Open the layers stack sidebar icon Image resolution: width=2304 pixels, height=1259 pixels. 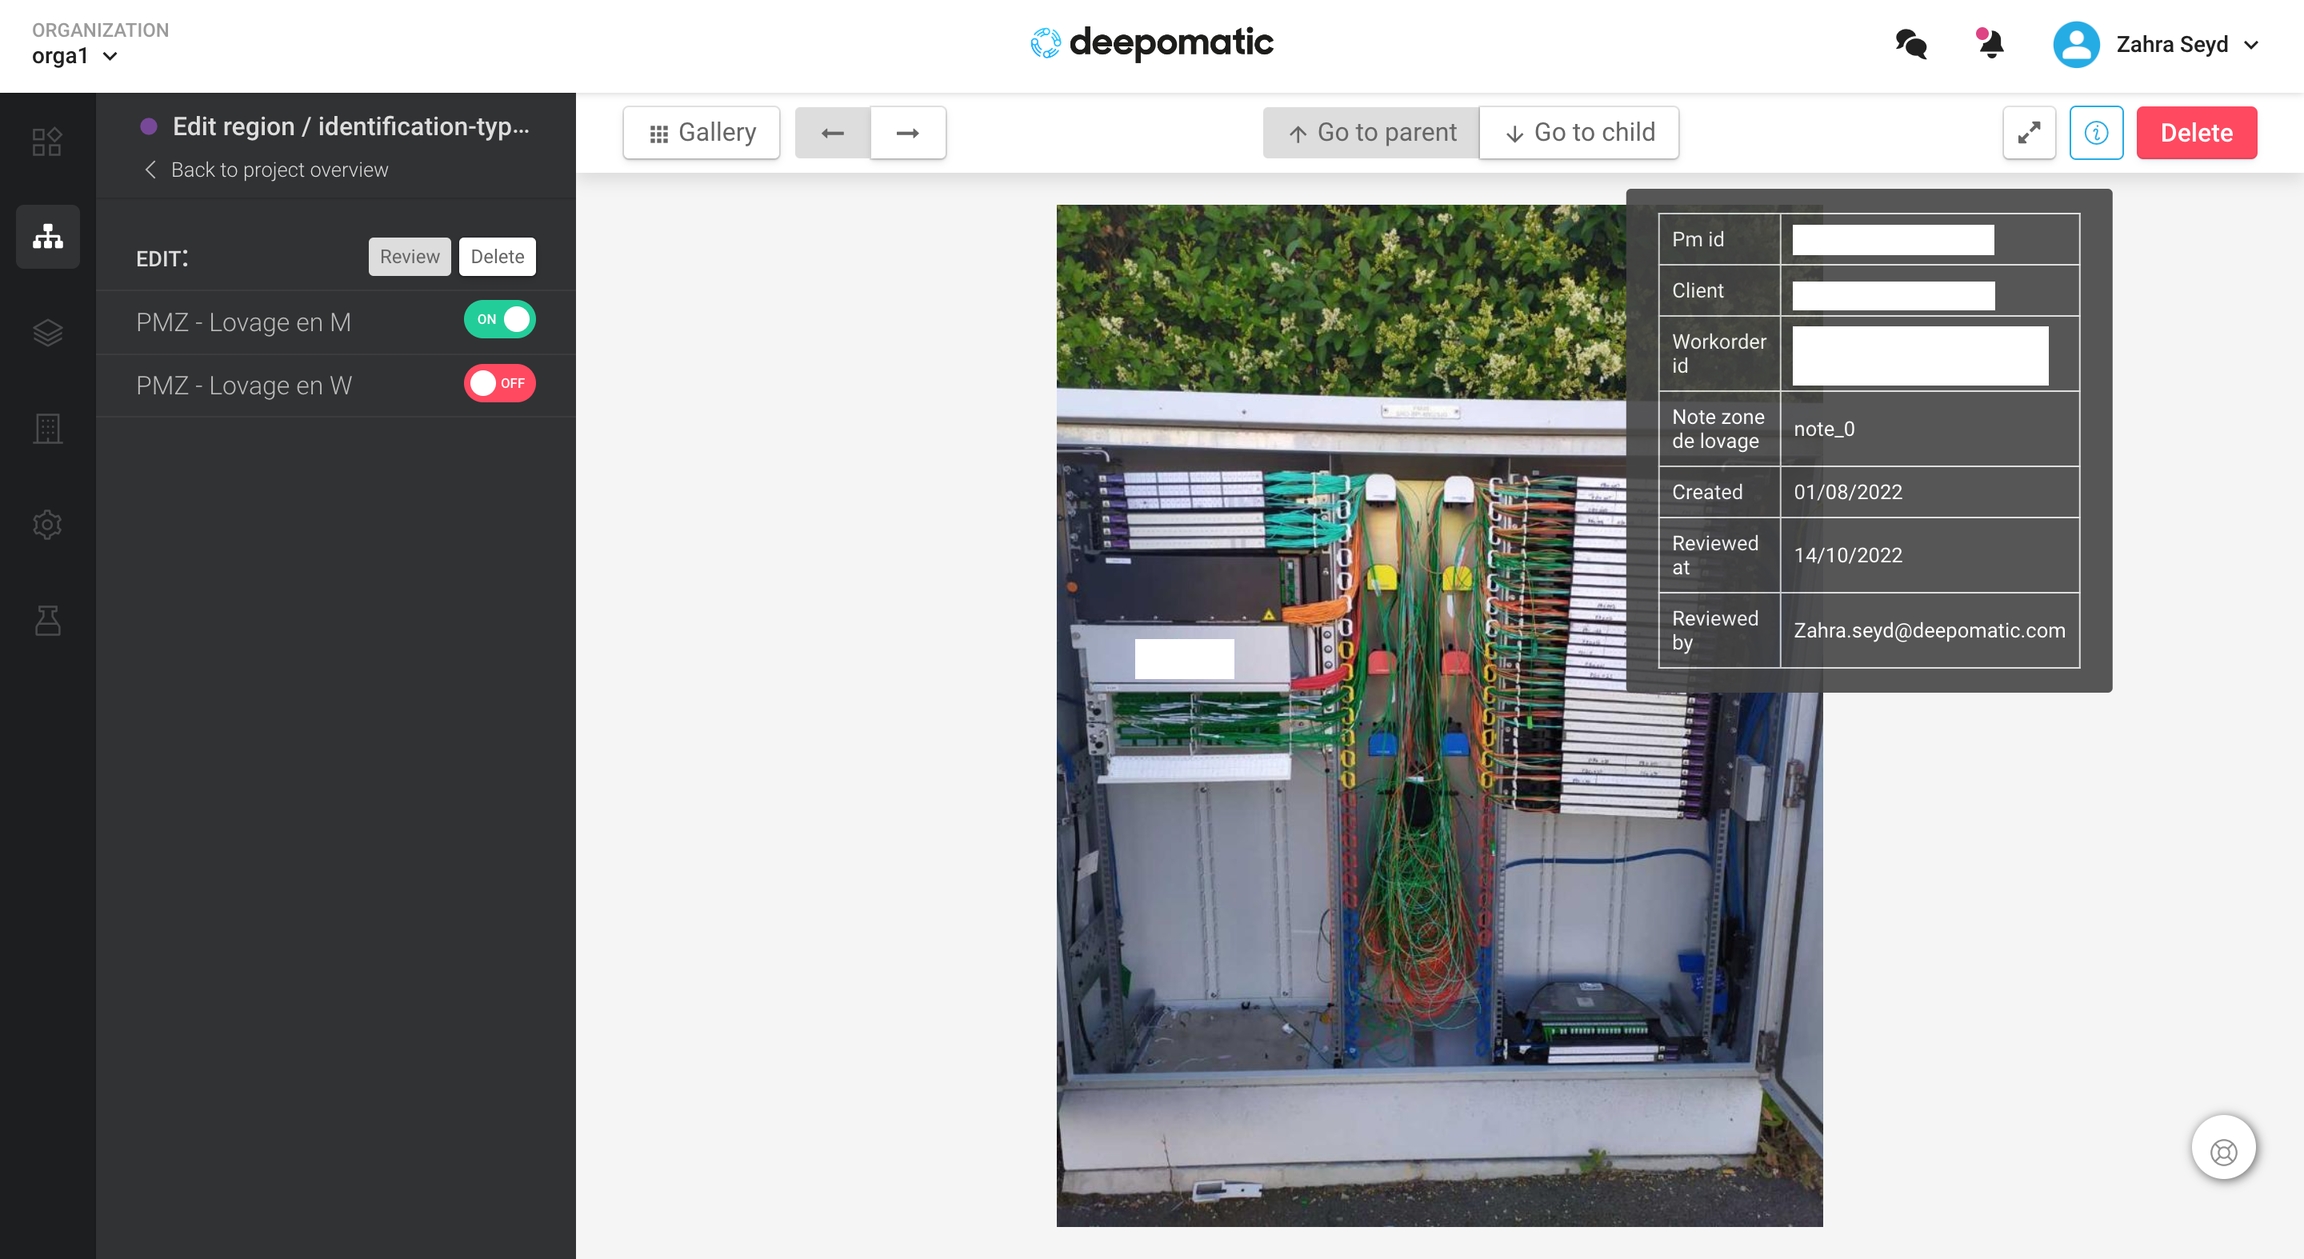pyautogui.click(x=47, y=333)
